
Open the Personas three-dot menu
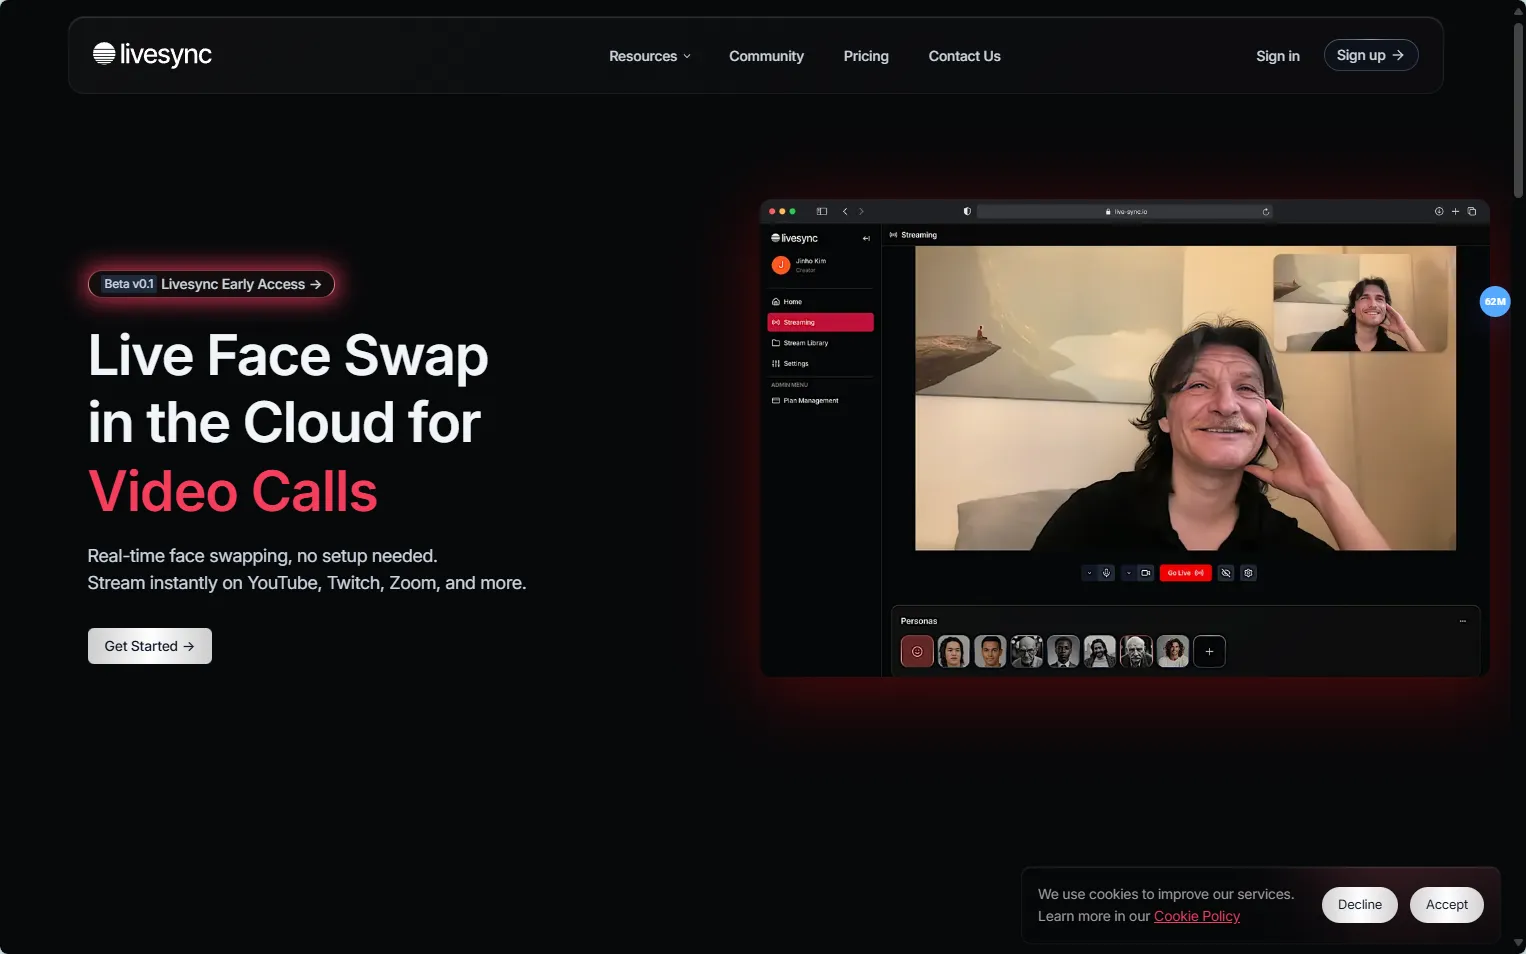[1462, 621]
